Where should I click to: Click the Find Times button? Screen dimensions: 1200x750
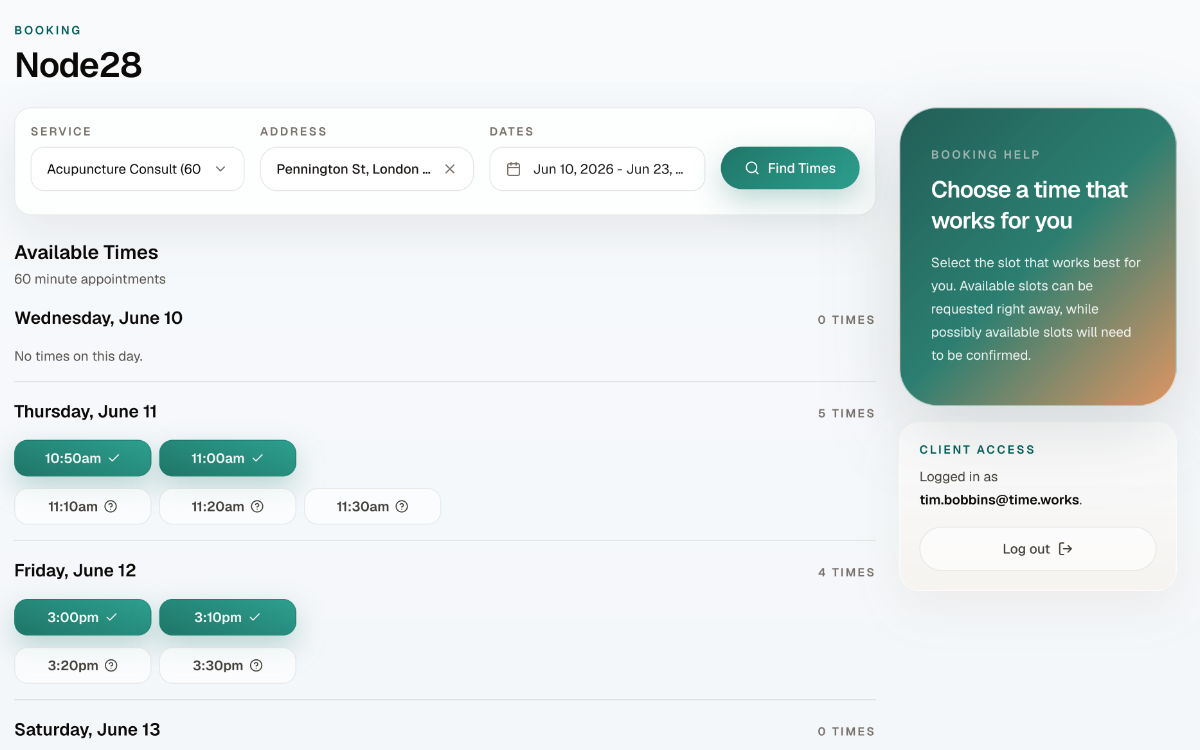(790, 168)
